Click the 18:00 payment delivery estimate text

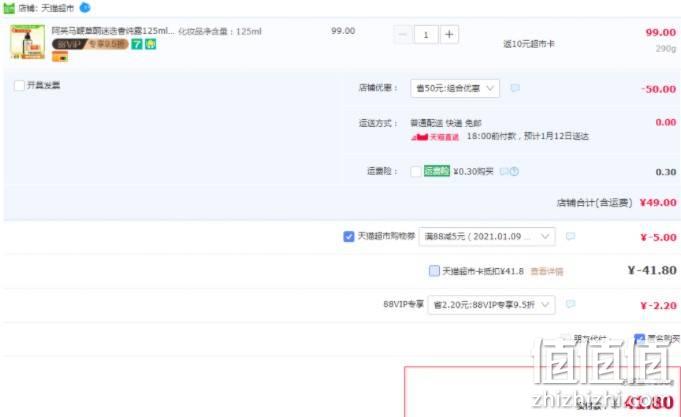(528, 136)
